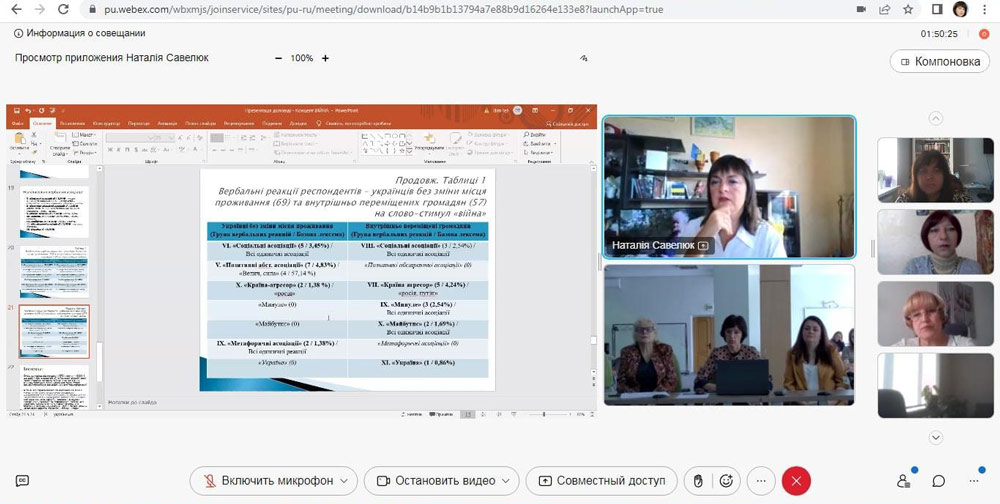Click the red leave meeting button
This screenshot has height=504, width=1000.
pos(796,481)
